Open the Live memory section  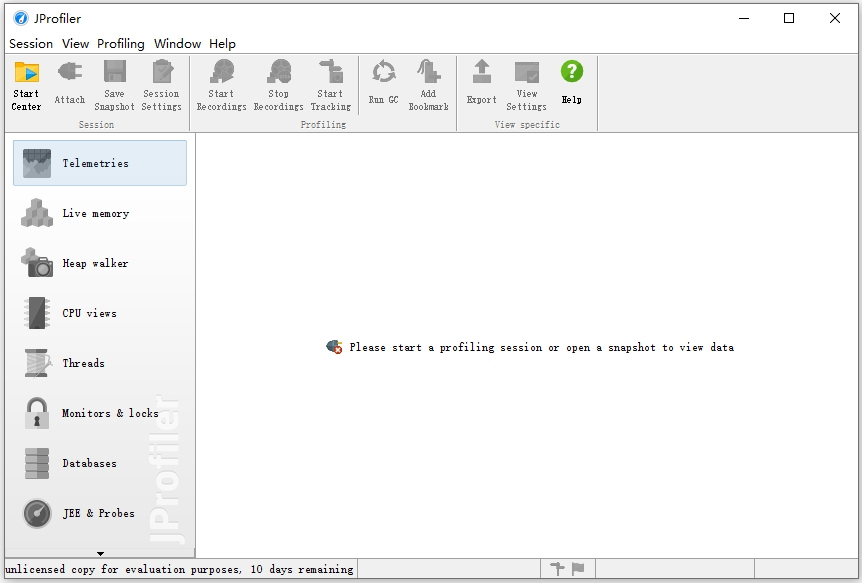coord(100,213)
